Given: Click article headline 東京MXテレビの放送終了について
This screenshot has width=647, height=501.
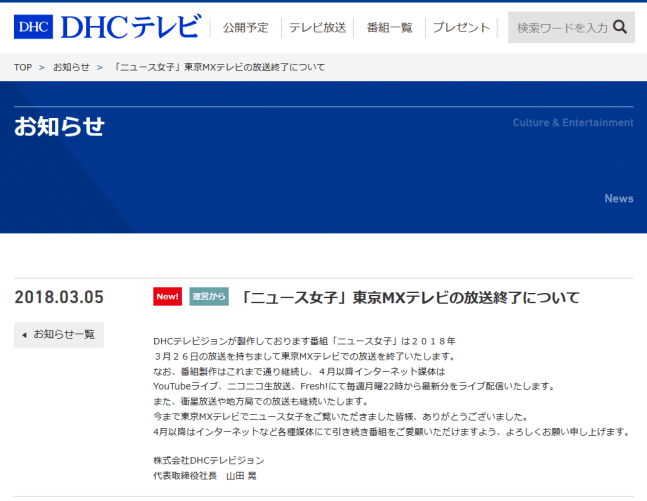Looking at the screenshot, I should pos(410,298).
